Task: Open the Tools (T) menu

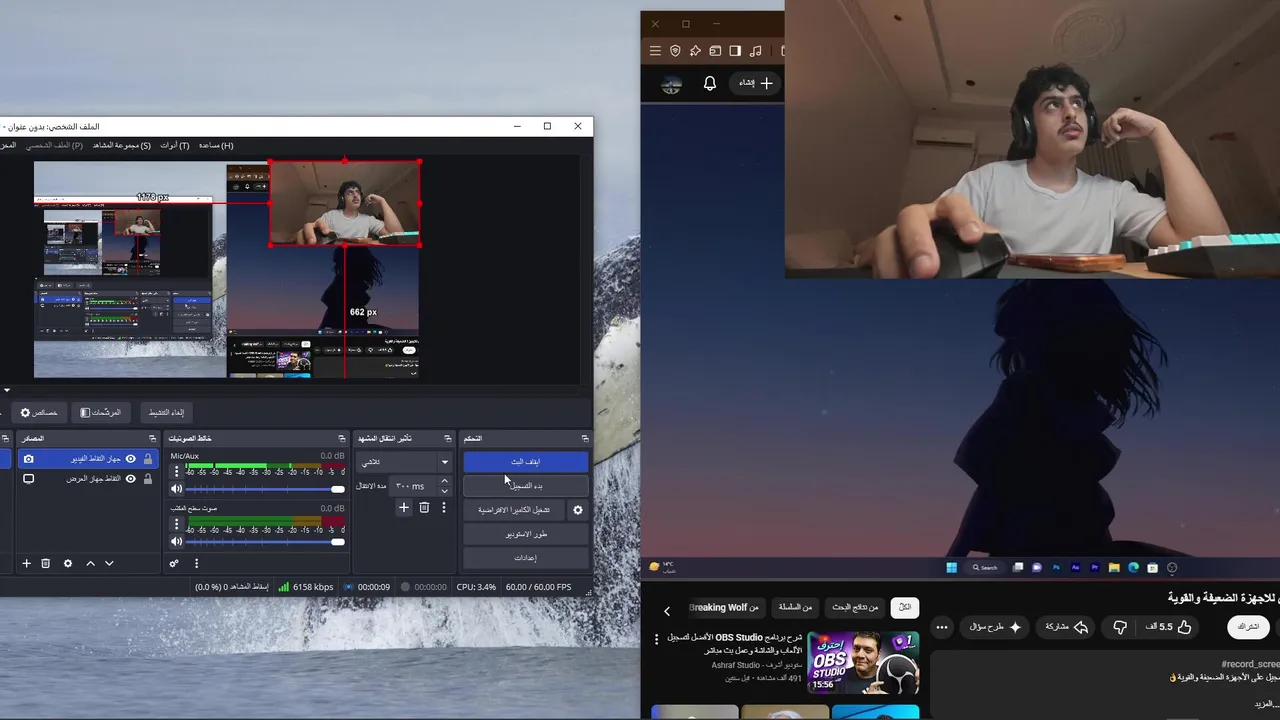Action: (x=175, y=145)
